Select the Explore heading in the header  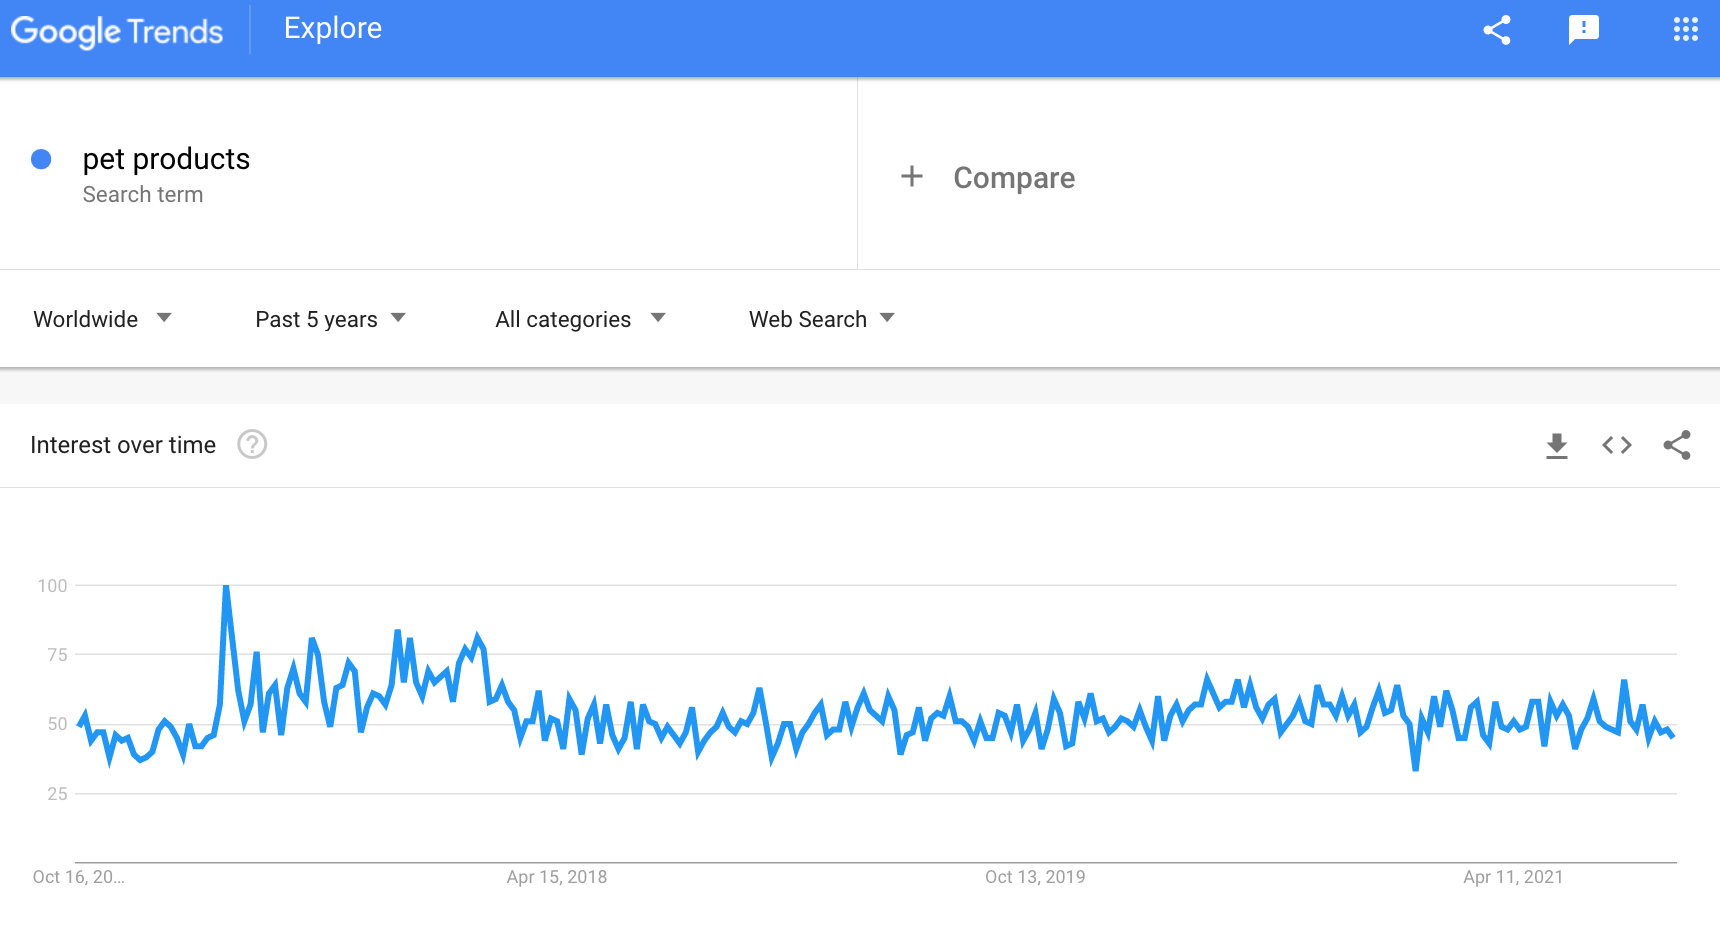click(x=333, y=28)
